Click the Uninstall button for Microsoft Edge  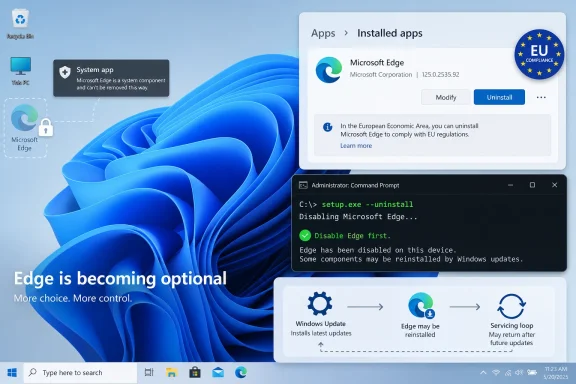click(499, 97)
